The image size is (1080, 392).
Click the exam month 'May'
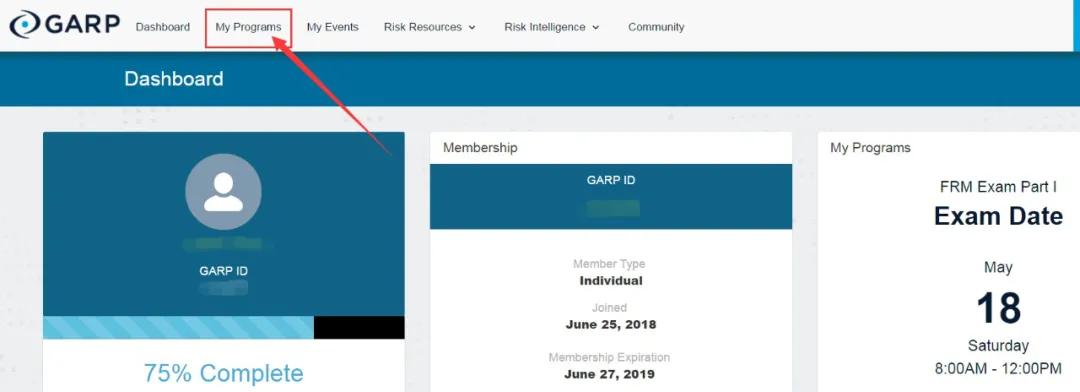998,267
